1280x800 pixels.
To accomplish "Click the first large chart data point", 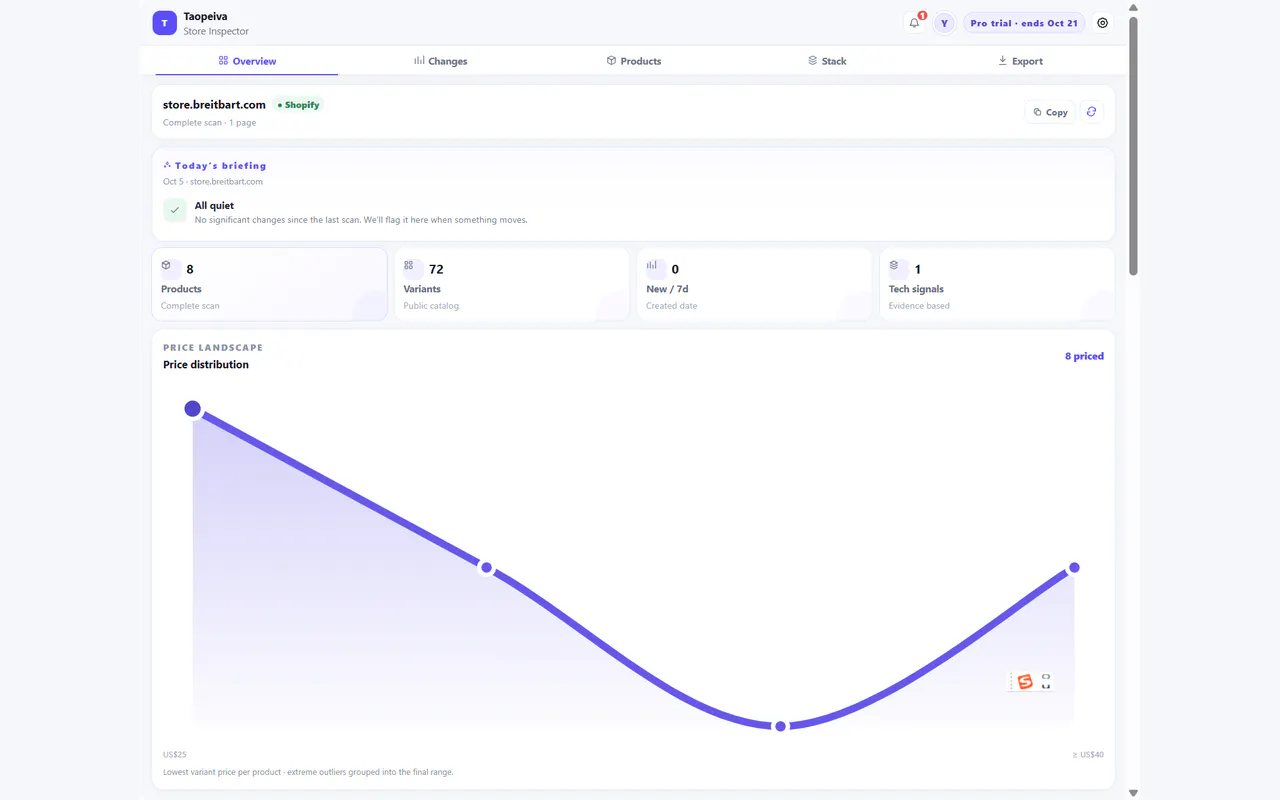I will pyautogui.click(x=193, y=408).
